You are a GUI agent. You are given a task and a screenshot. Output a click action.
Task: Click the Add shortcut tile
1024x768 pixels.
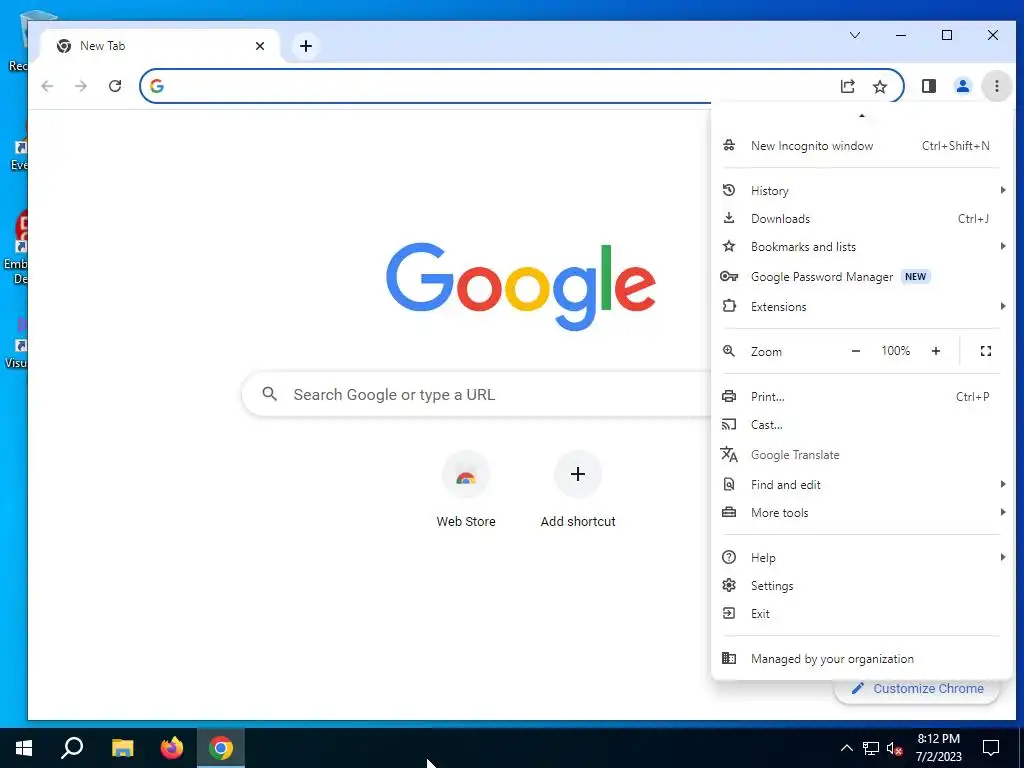[x=578, y=490]
